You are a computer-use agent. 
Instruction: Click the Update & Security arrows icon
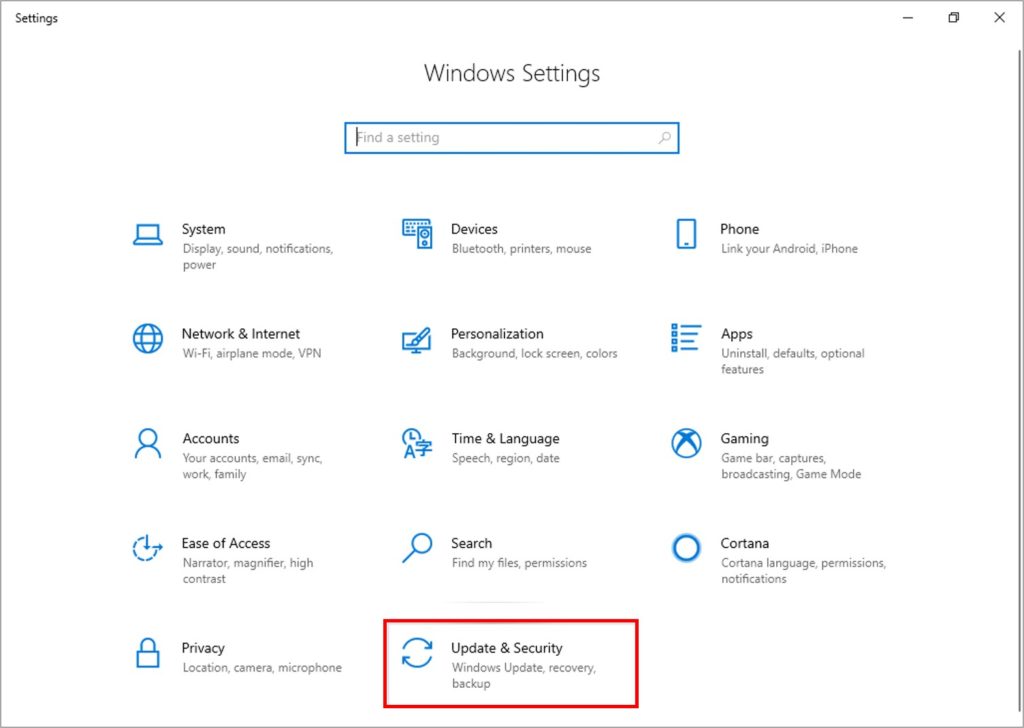(417, 653)
